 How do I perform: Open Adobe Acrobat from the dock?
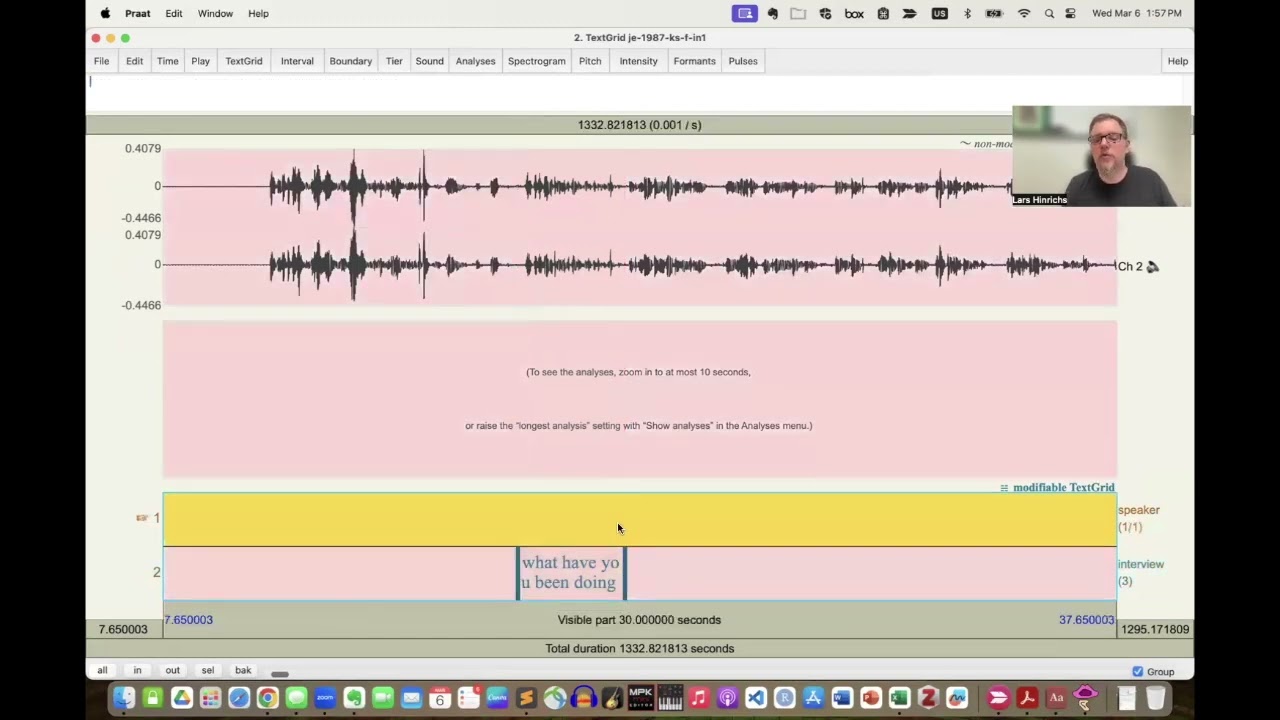click(1028, 697)
